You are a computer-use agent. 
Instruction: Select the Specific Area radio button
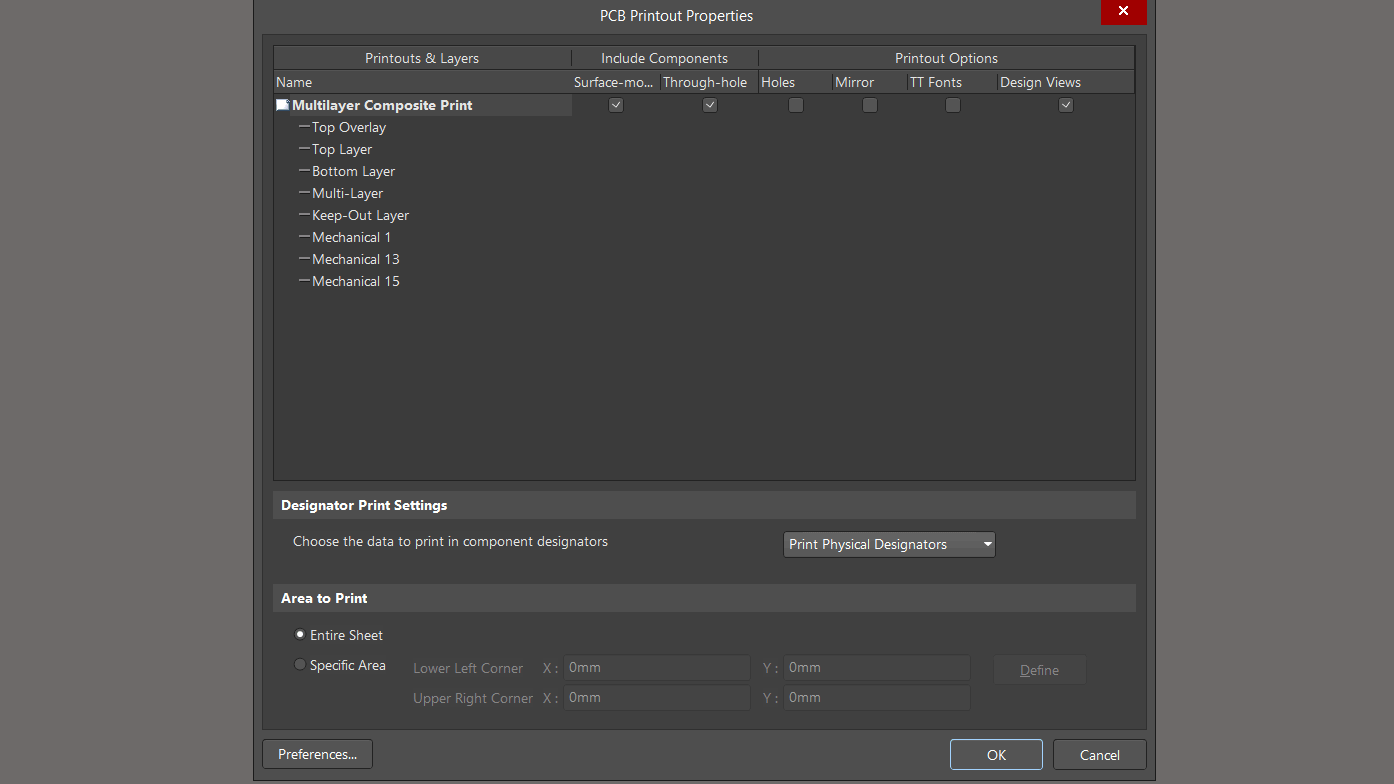point(300,665)
